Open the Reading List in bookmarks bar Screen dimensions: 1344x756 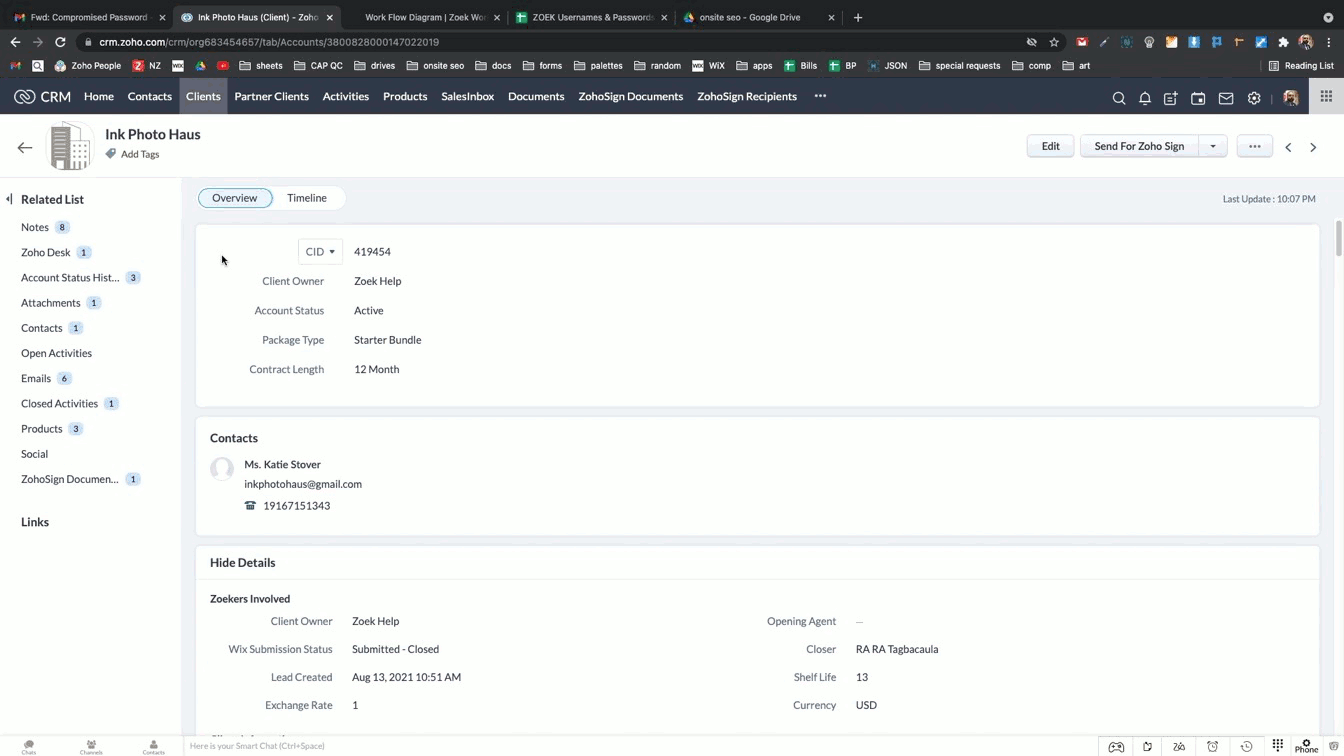[x=1301, y=66]
